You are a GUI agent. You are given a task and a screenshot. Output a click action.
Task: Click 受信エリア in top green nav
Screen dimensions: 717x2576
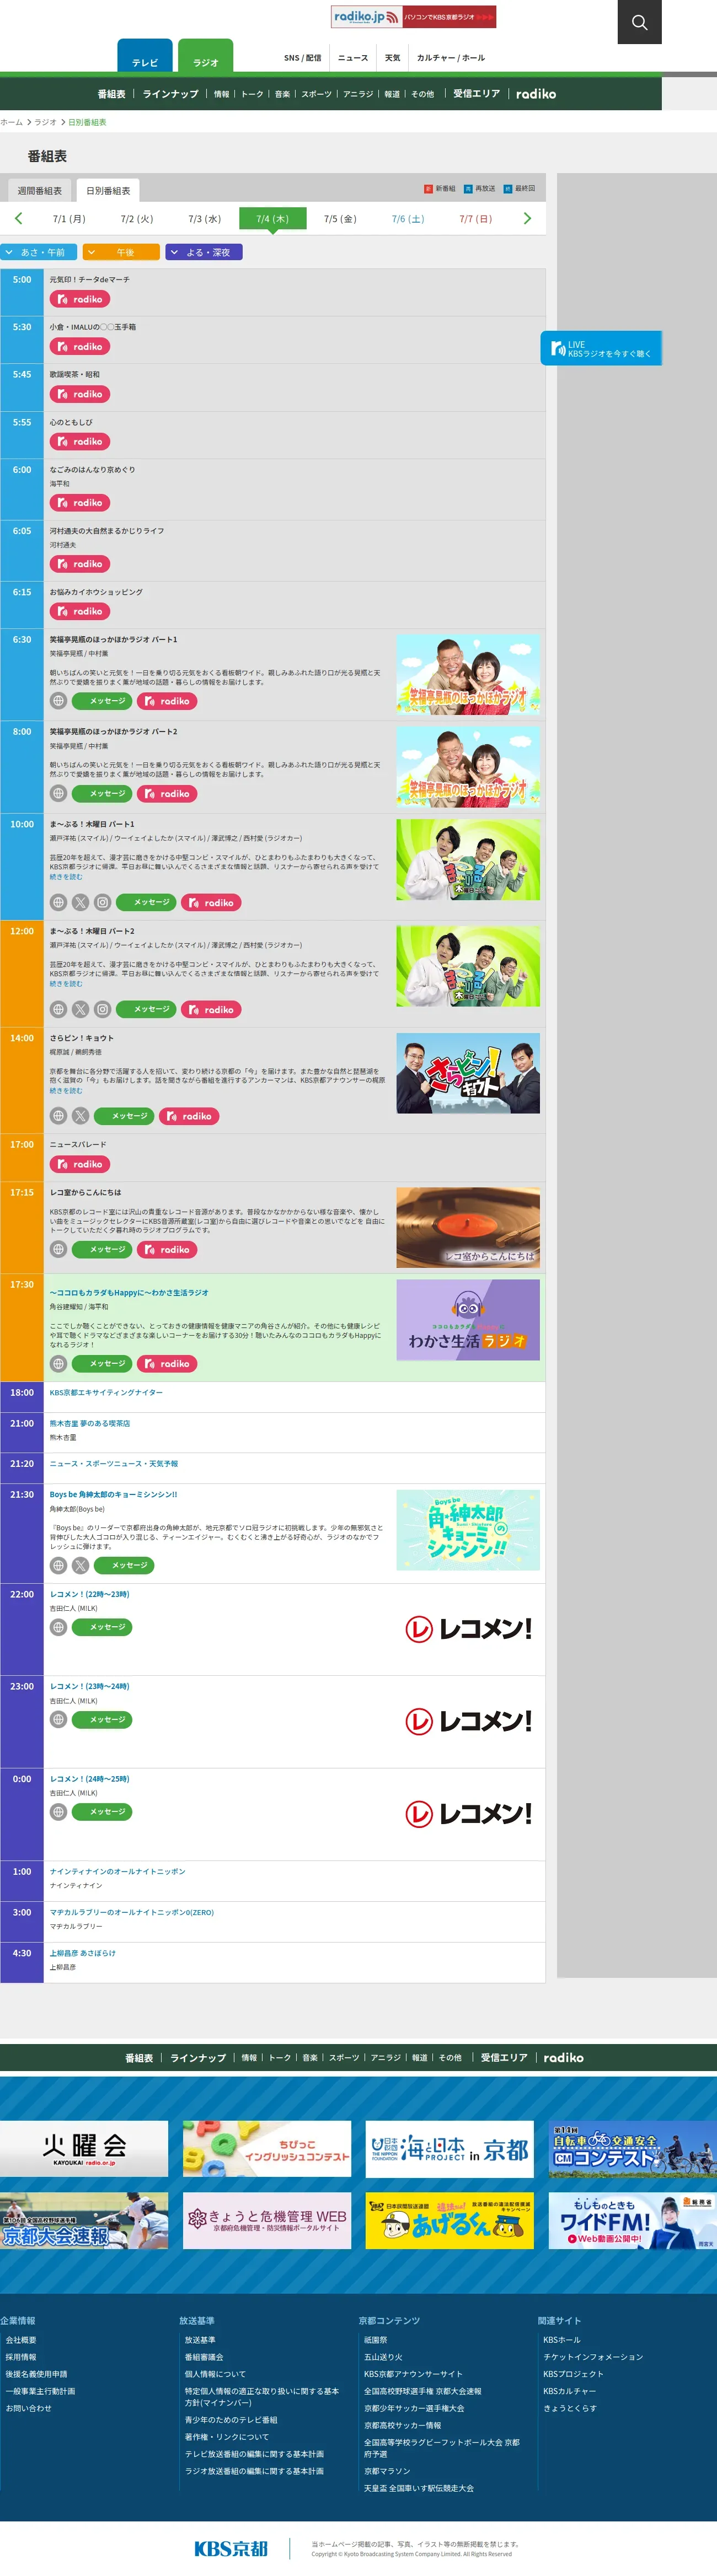476,94
